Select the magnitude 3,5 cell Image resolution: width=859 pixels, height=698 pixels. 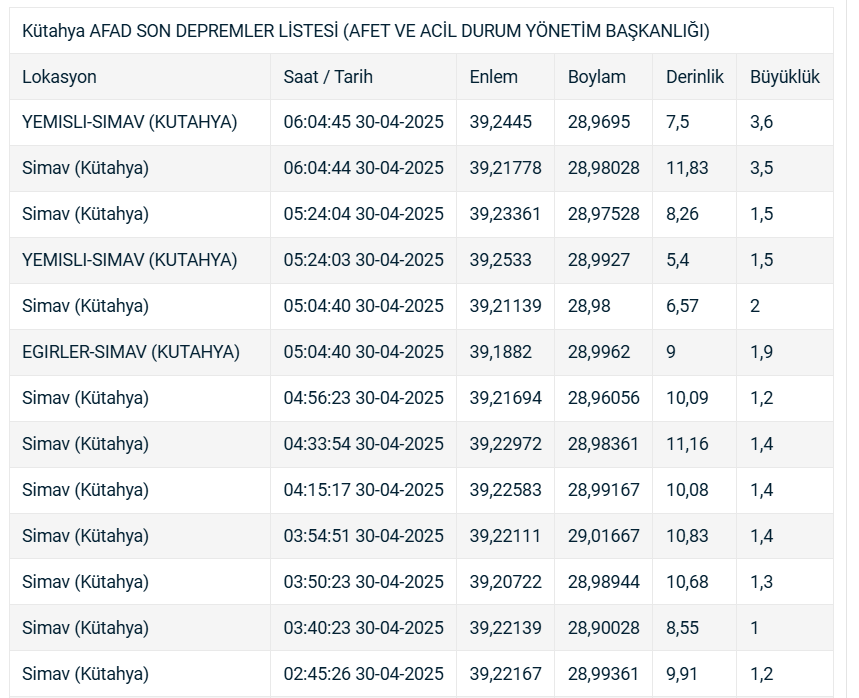coord(762,168)
